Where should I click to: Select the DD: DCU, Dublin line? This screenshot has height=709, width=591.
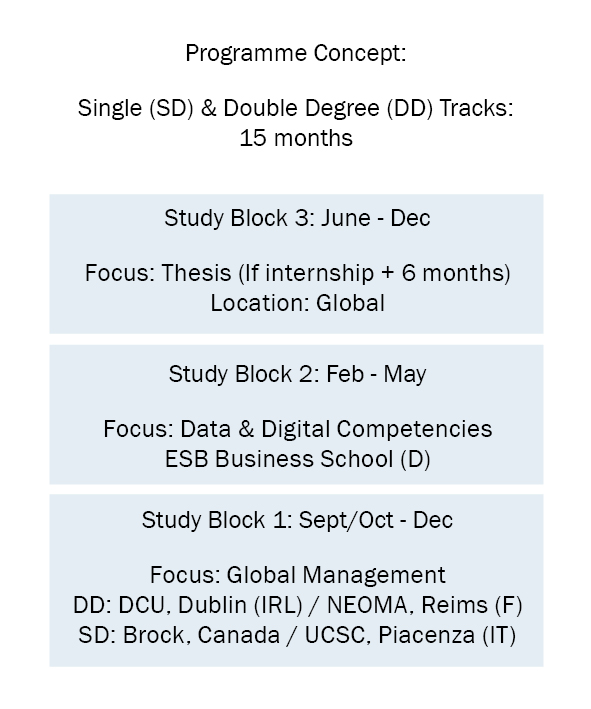coord(298,605)
